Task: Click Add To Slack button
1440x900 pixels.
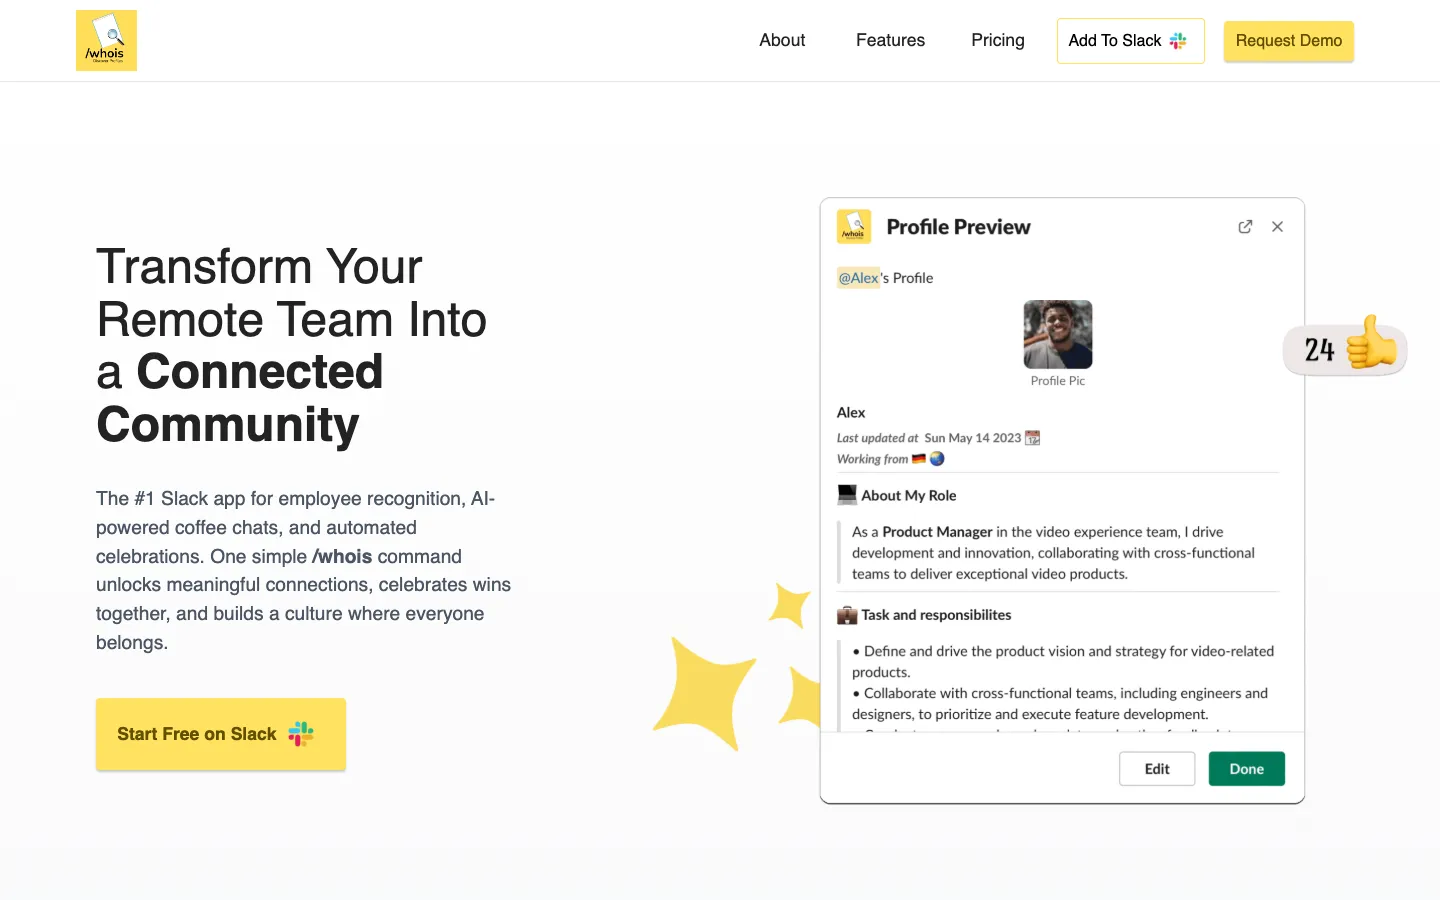Action: [1131, 41]
